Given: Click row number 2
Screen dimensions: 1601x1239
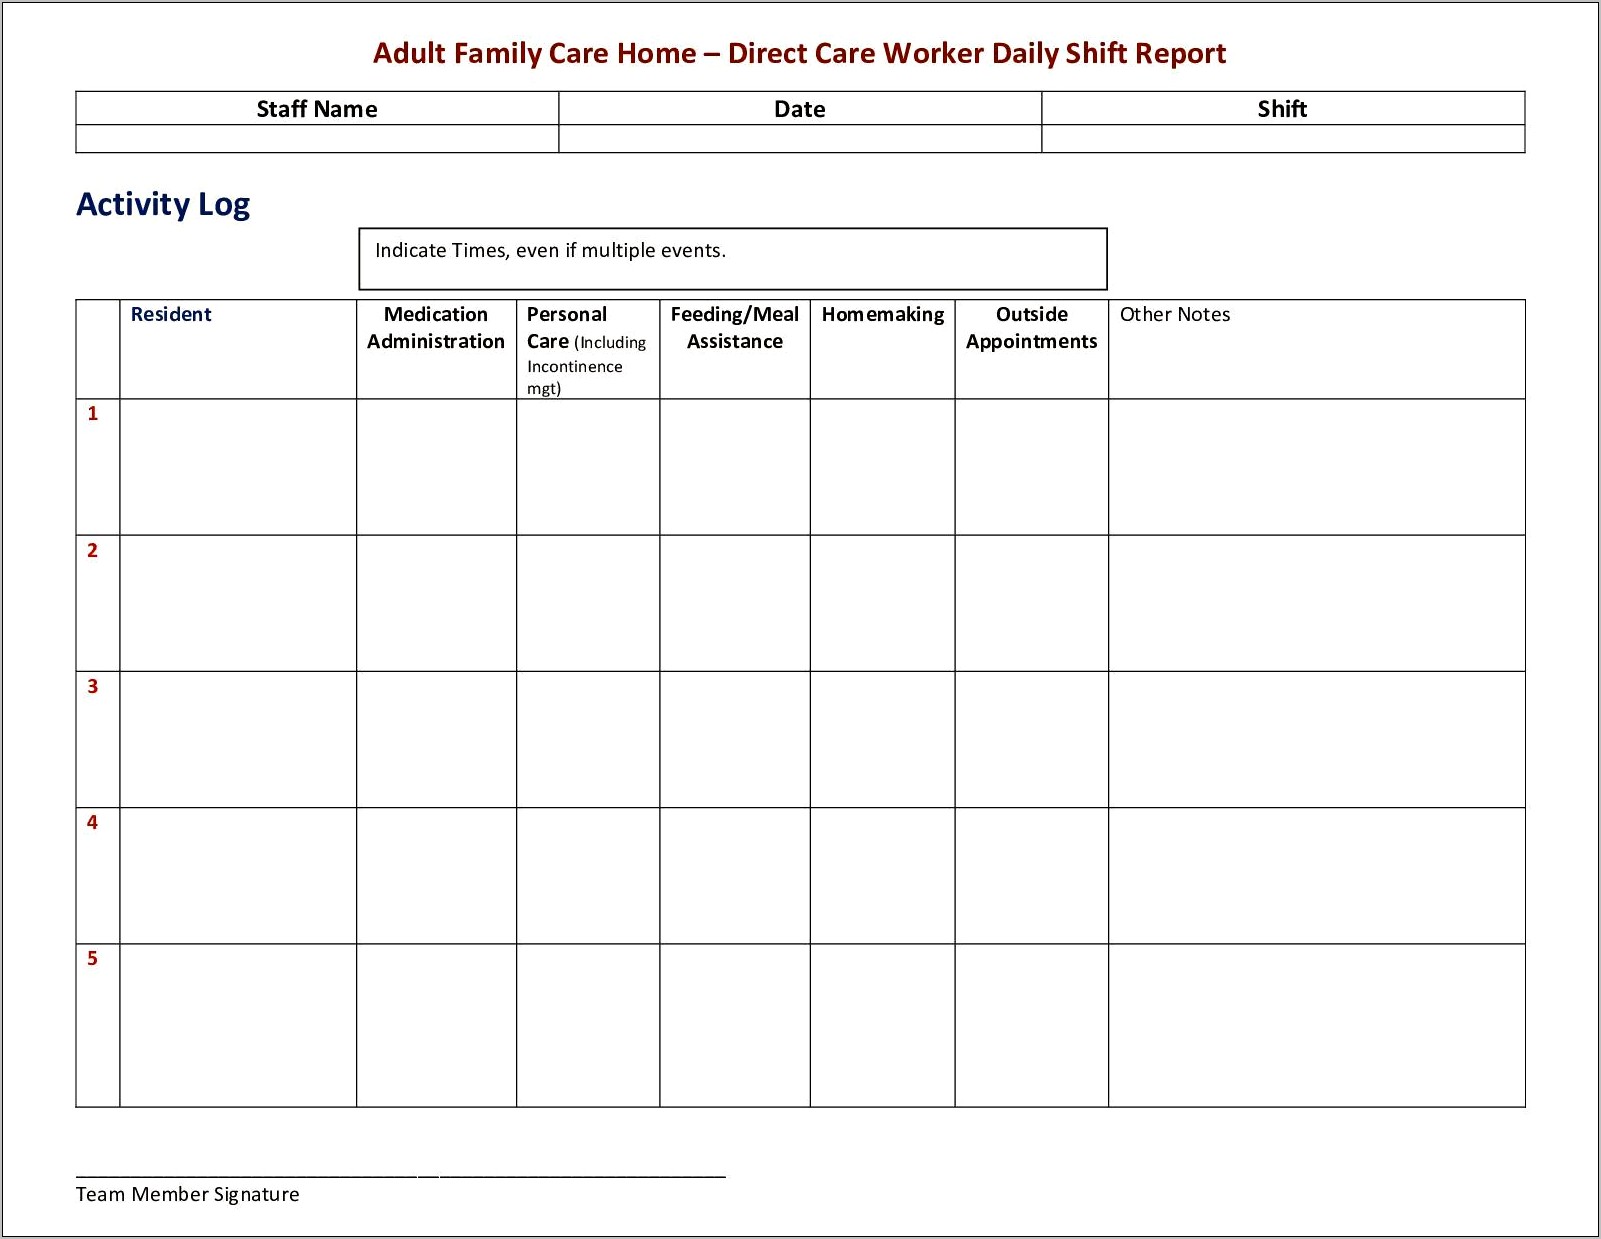Looking at the screenshot, I should pos(93,550).
